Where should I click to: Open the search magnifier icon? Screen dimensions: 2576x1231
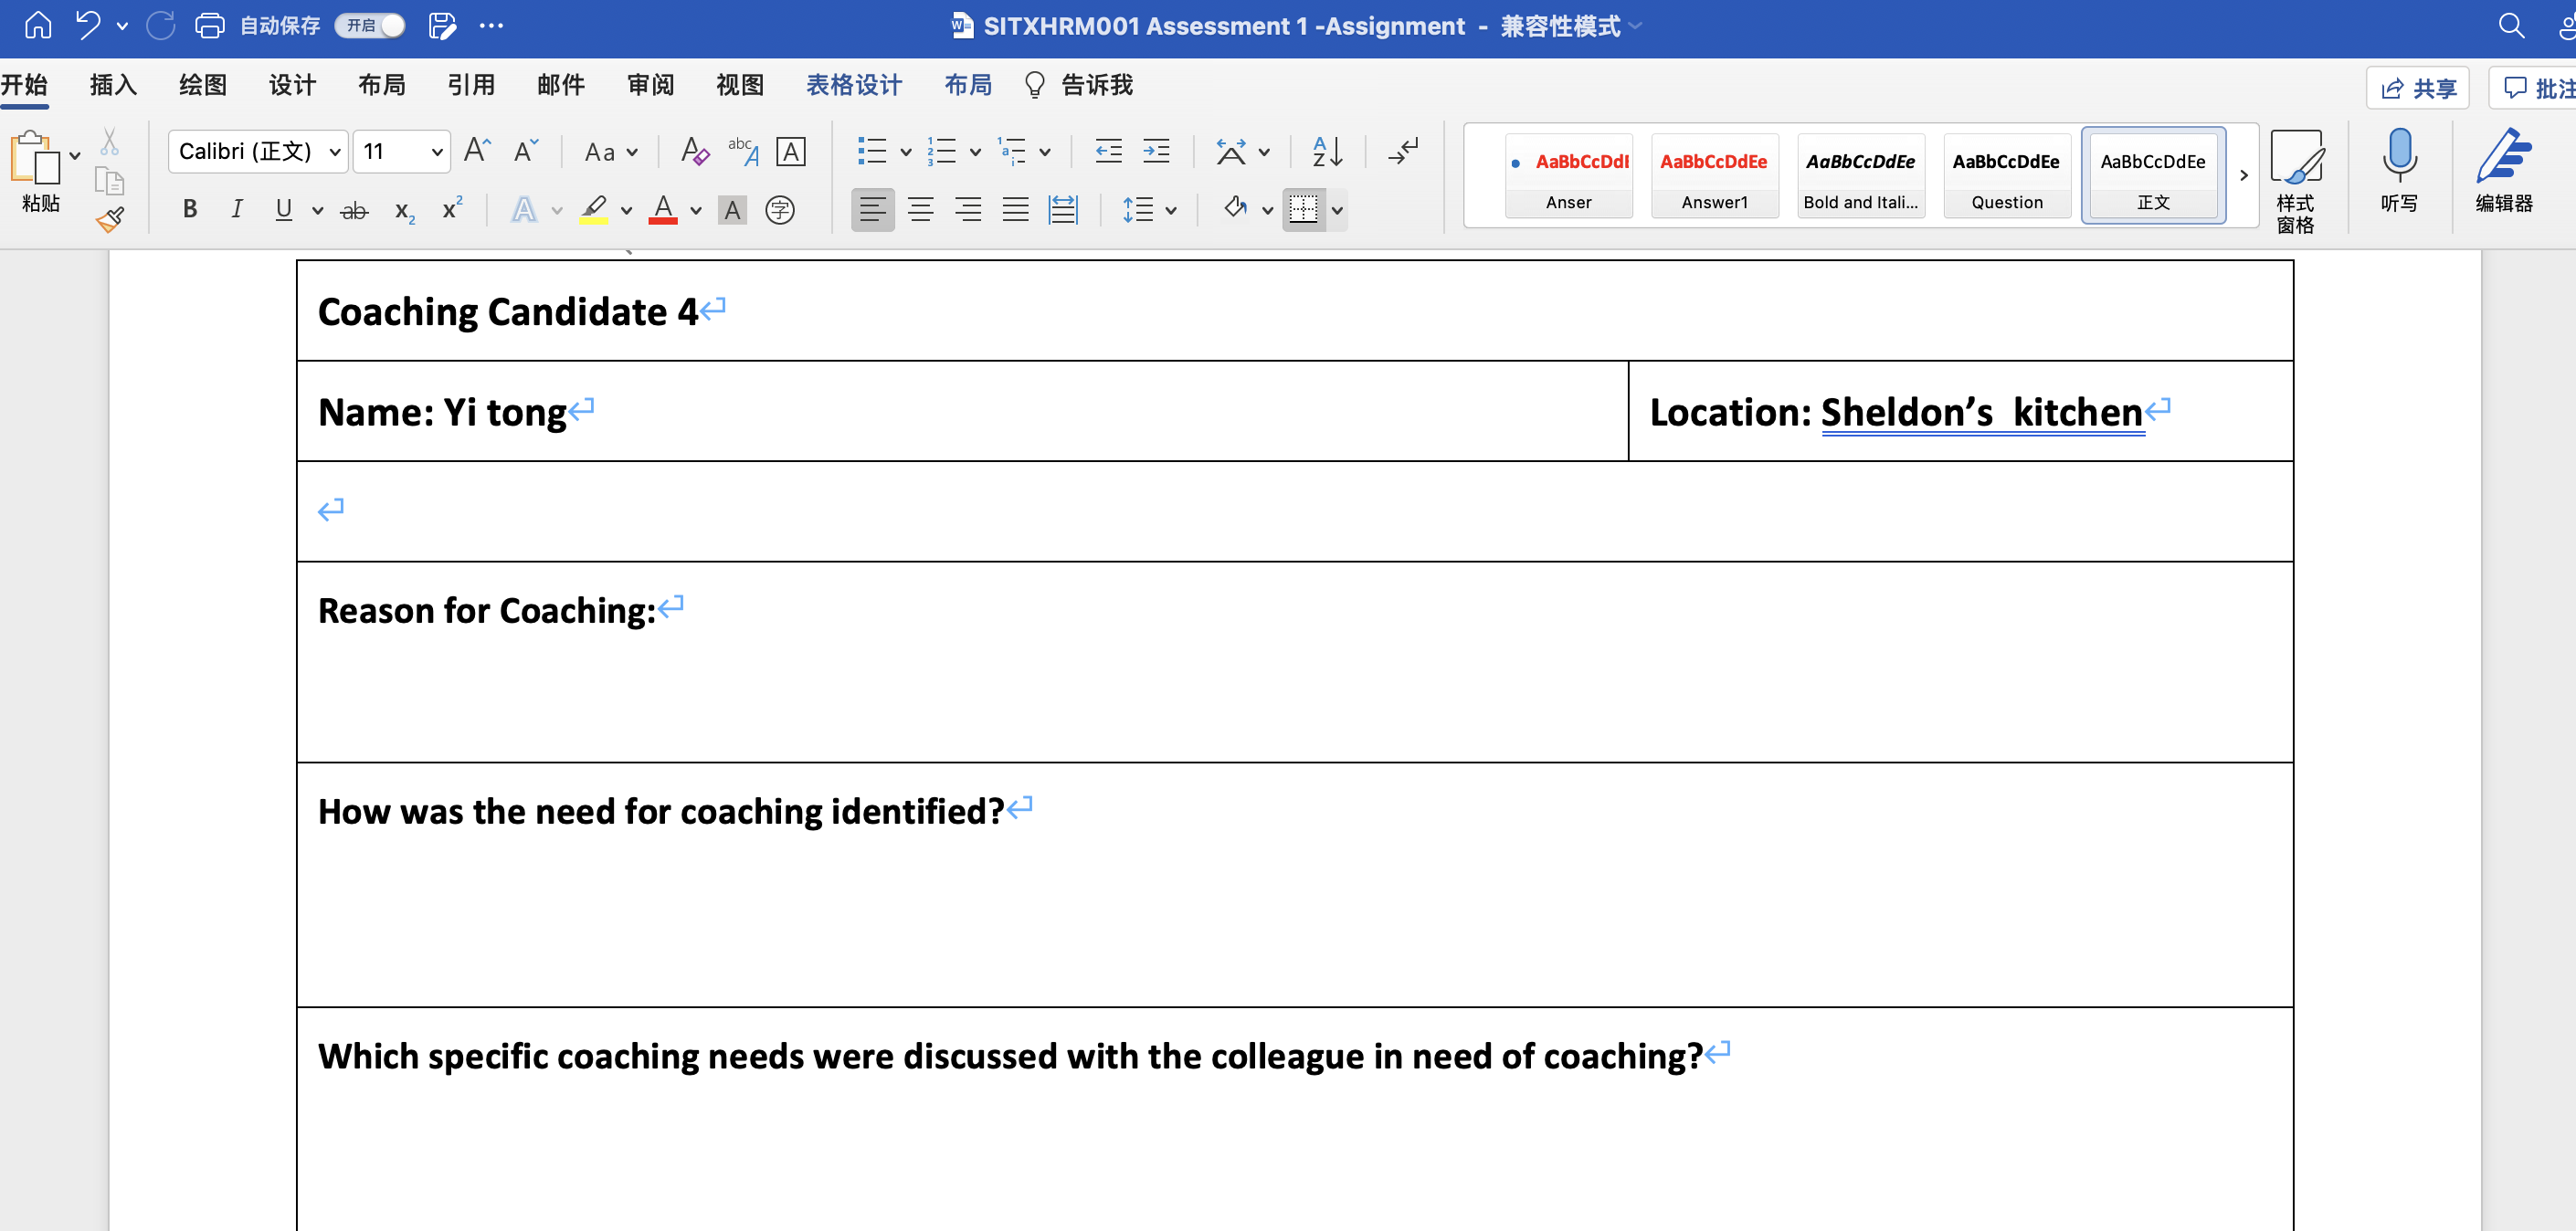coord(2511,25)
